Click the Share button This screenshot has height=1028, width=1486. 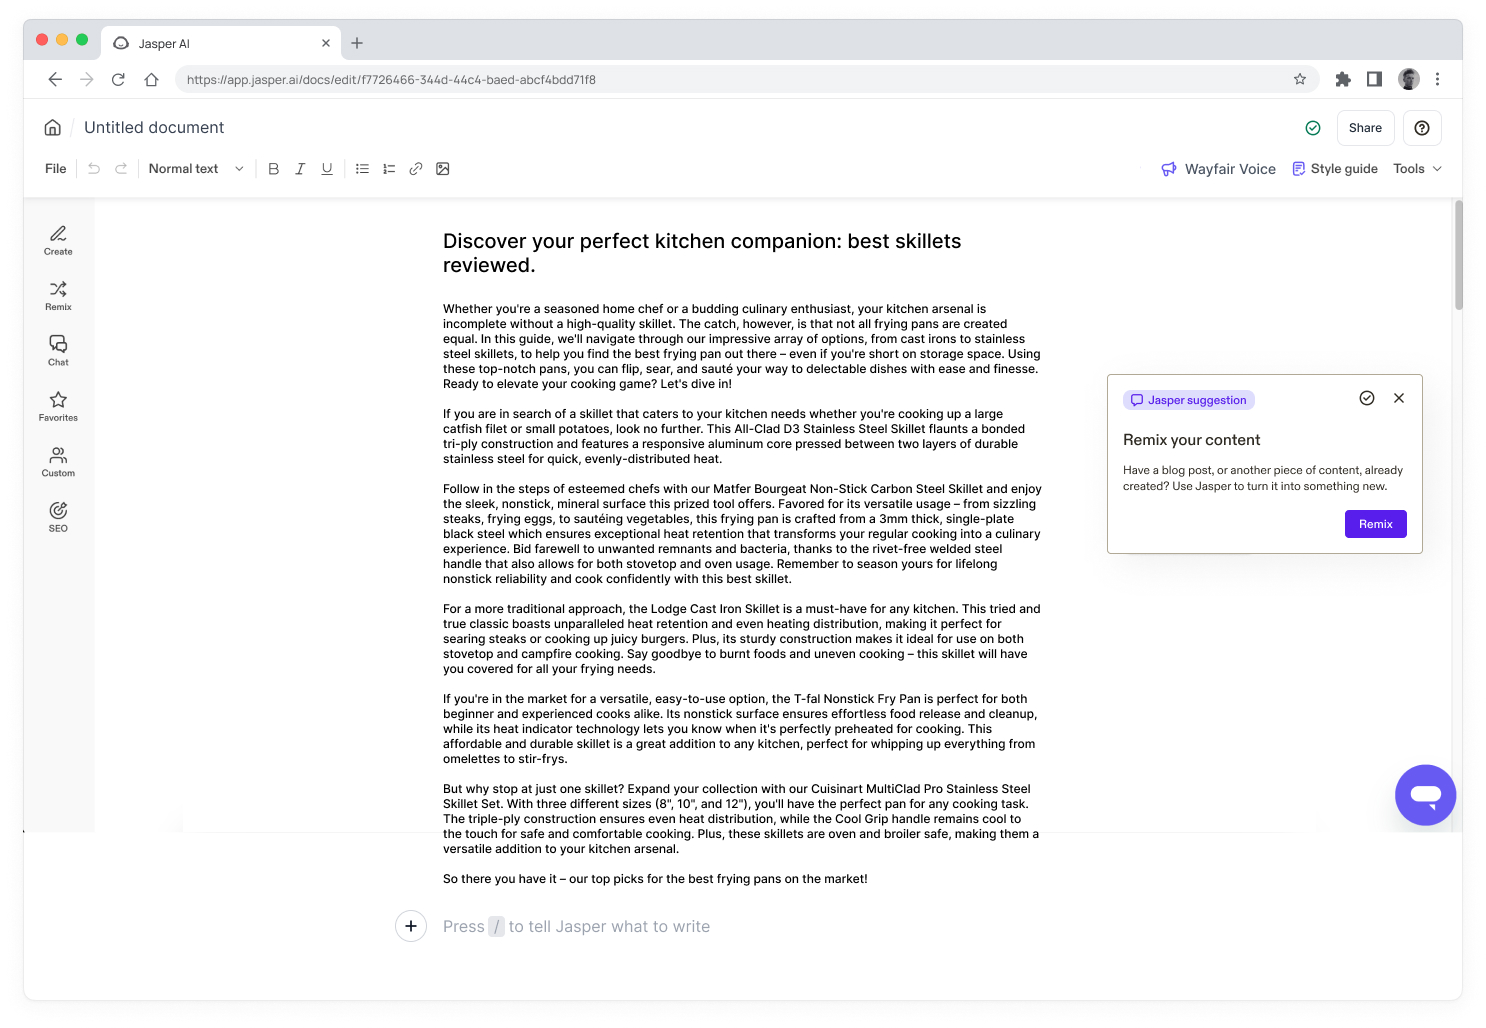[x=1365, y=128]
